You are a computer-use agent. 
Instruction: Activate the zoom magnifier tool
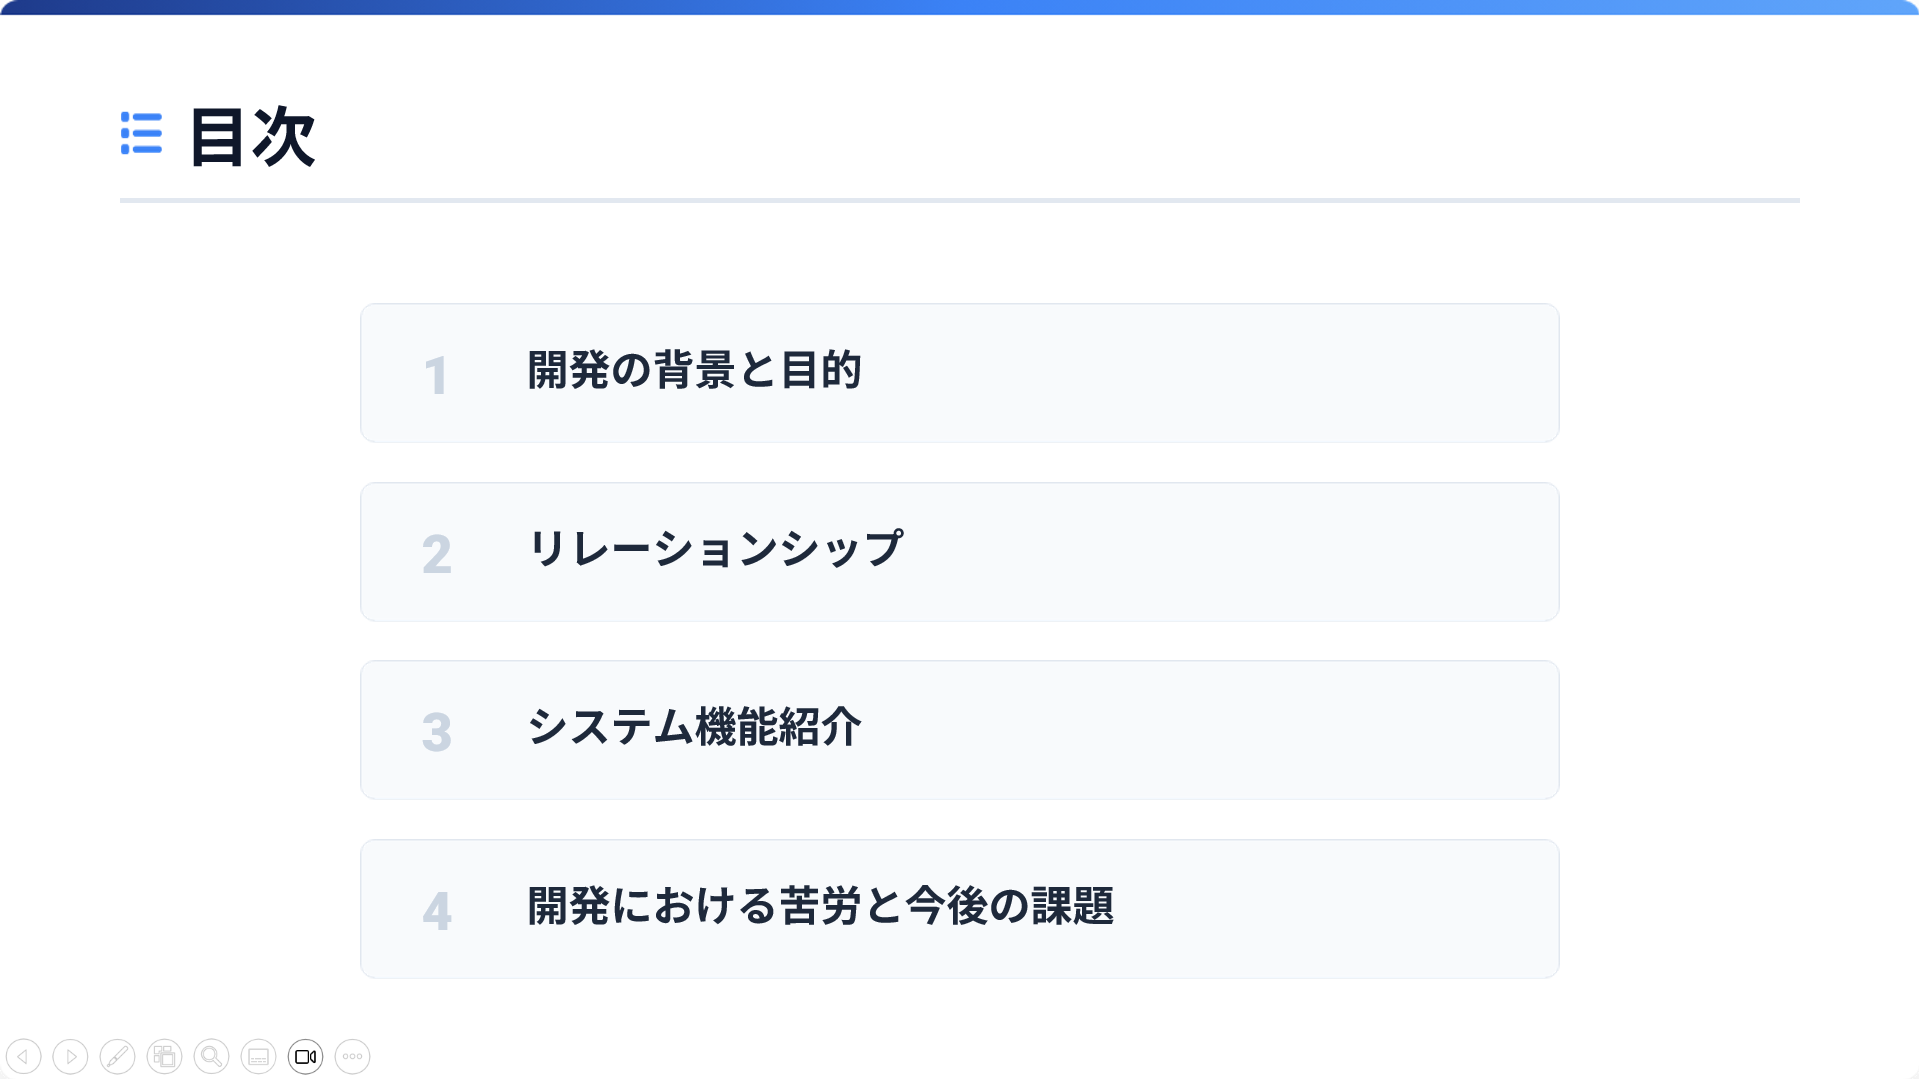[x=211, y=1056]
